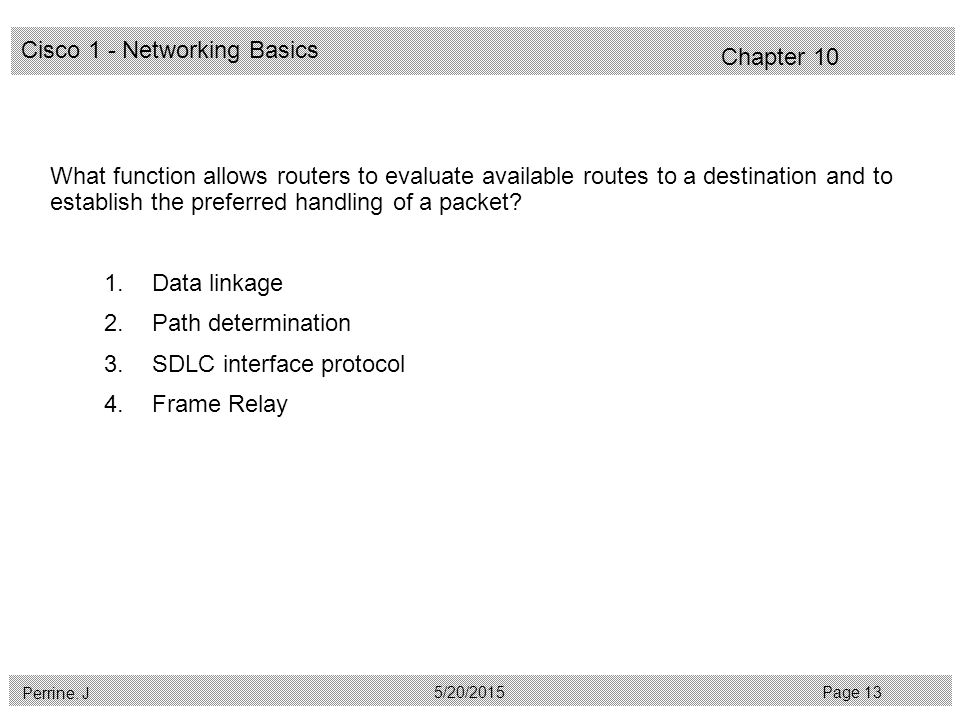Screen dimensions: 961x721
Task: Click the Perrine J footer name
Action: (x=56, y=693)
